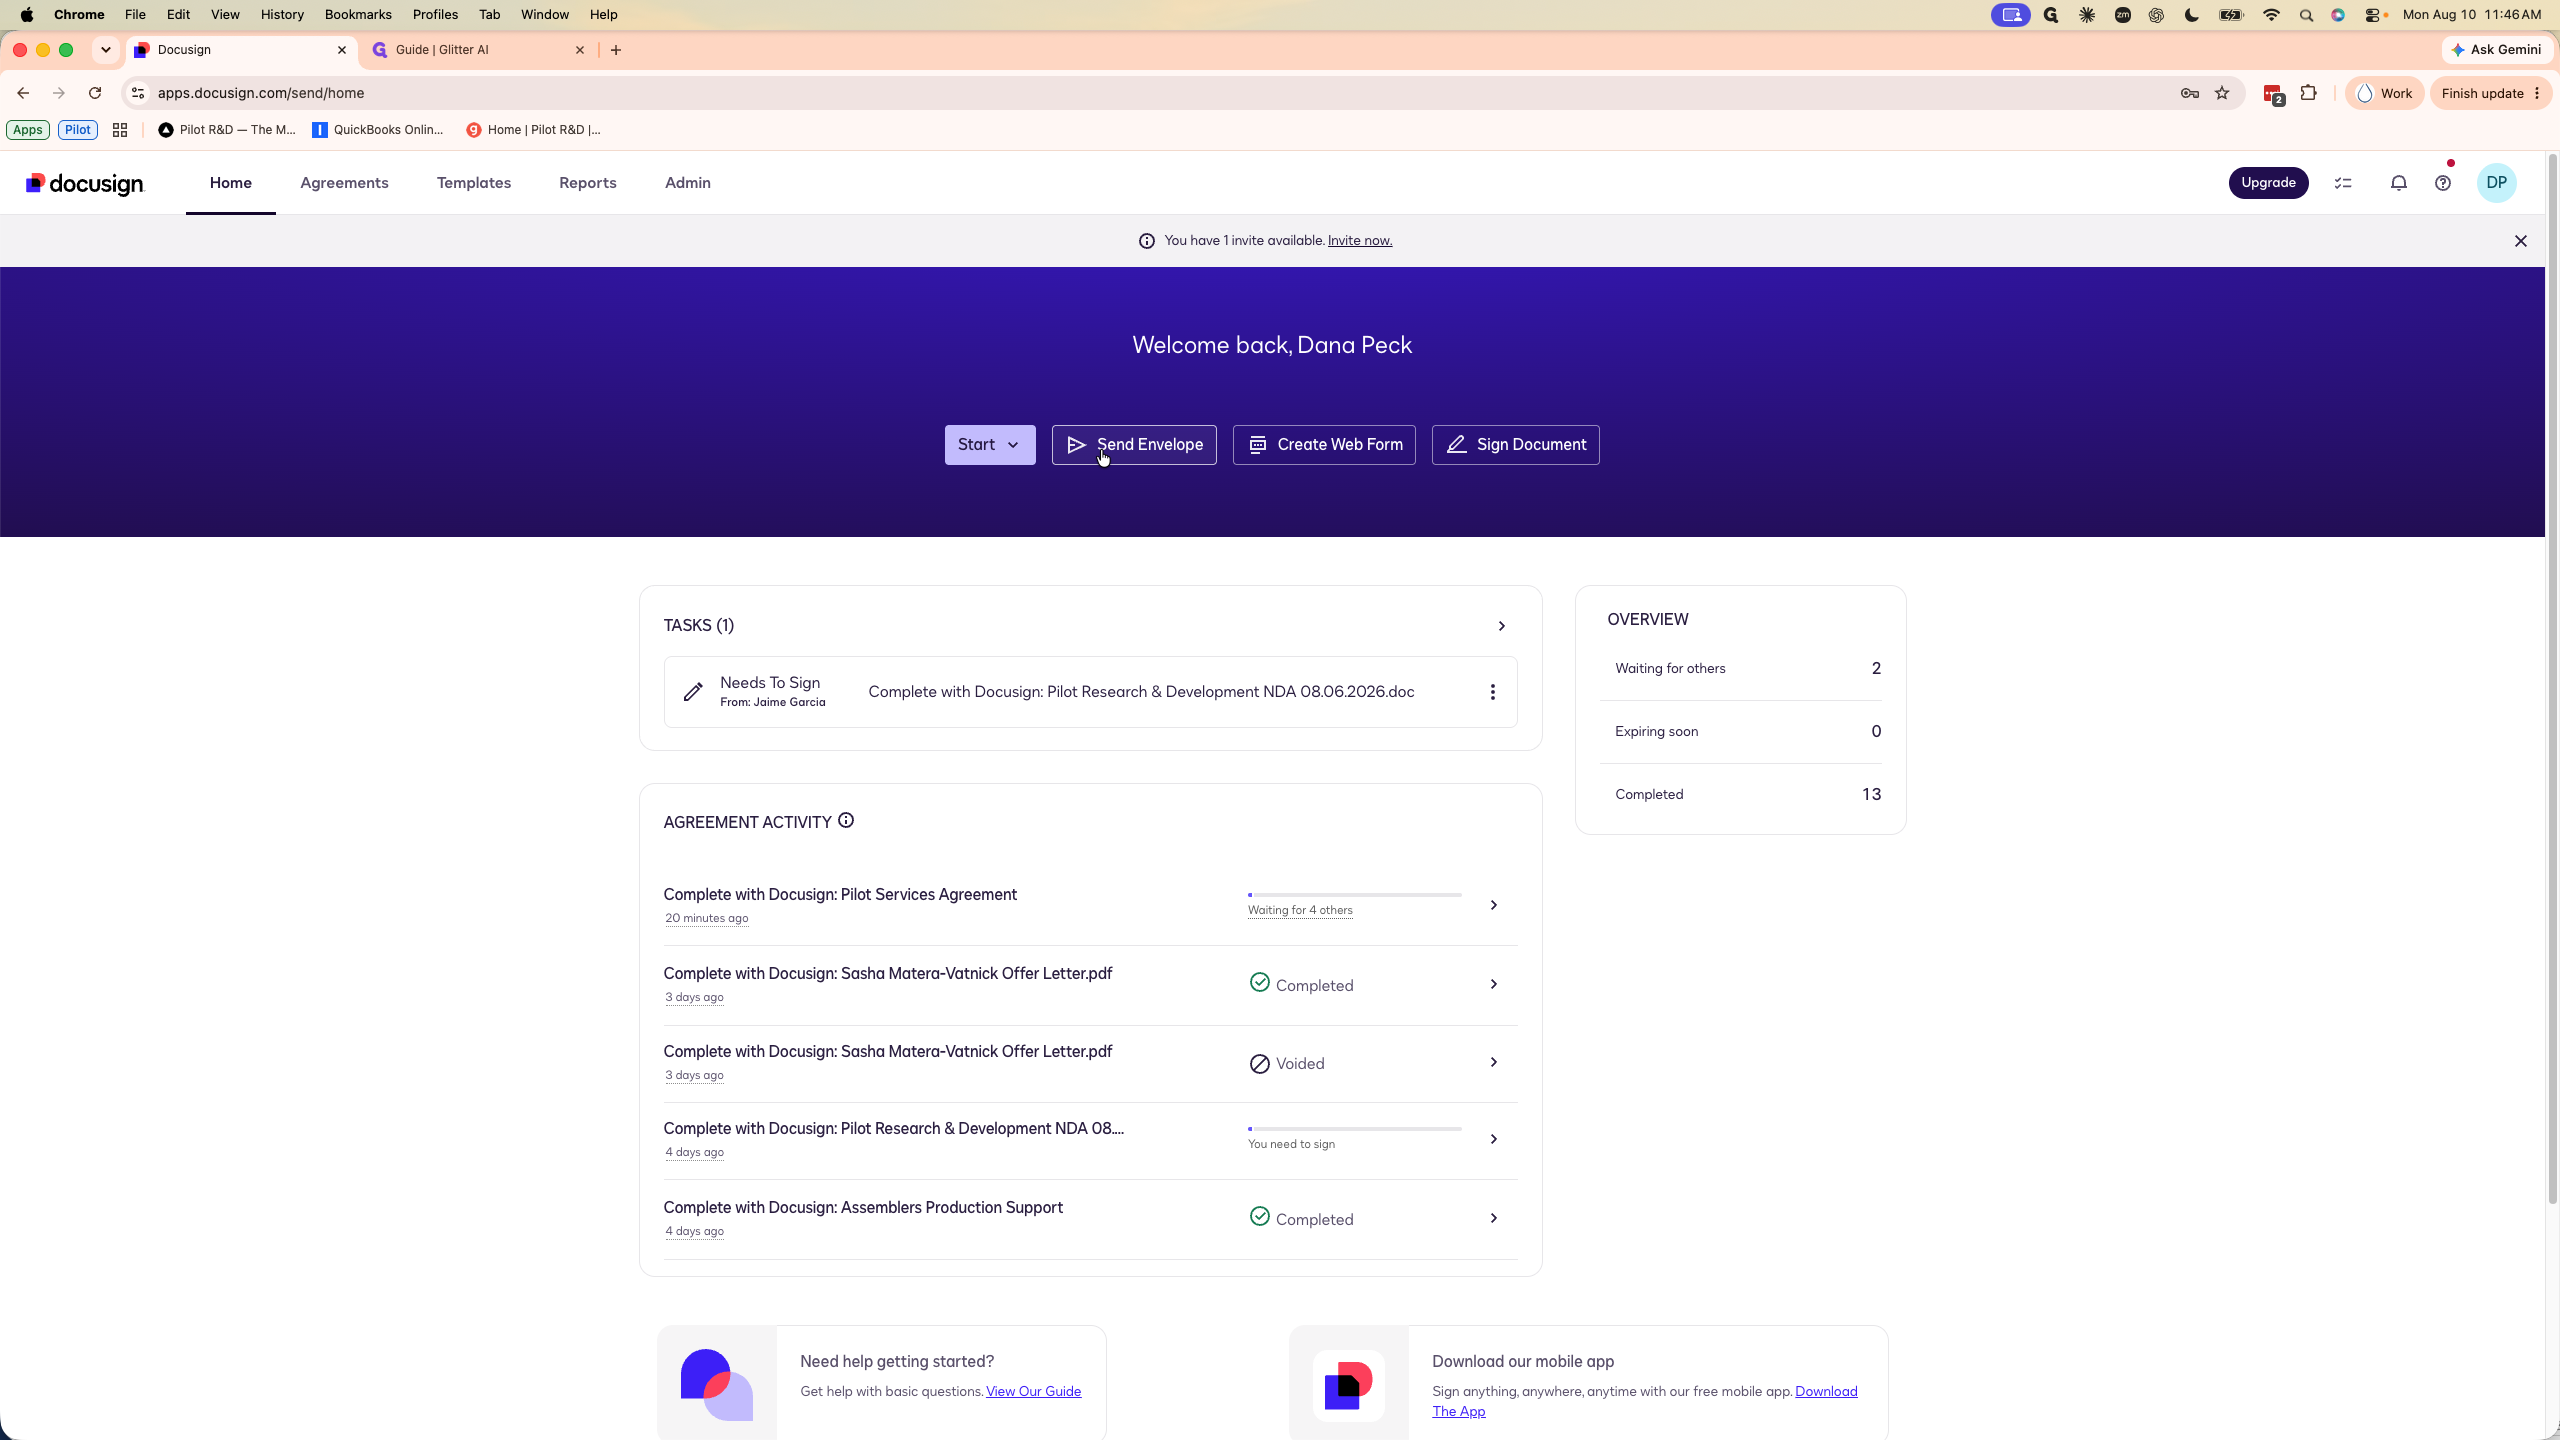Expand the voided Sasha Matera-Vatnick Offer Letter chevron
Screen dimensions: 2560x1440
point(1494,1062)
